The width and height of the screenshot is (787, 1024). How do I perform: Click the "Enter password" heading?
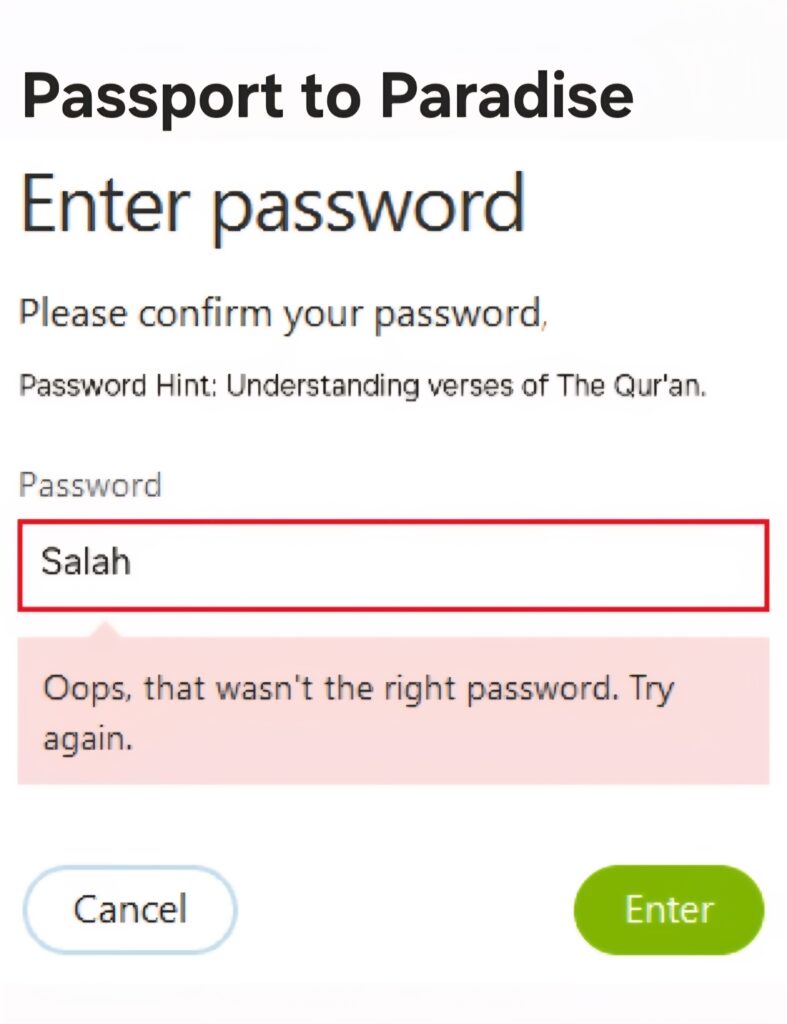(x=273, y=206)
